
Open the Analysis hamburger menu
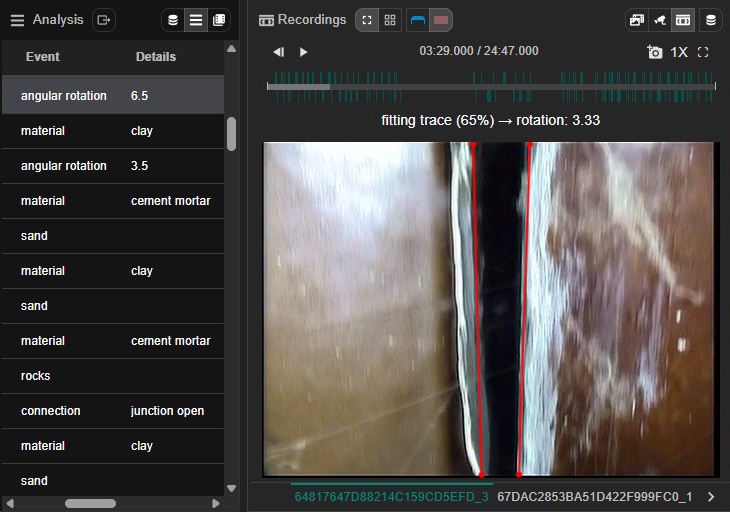tap(17, 20)
